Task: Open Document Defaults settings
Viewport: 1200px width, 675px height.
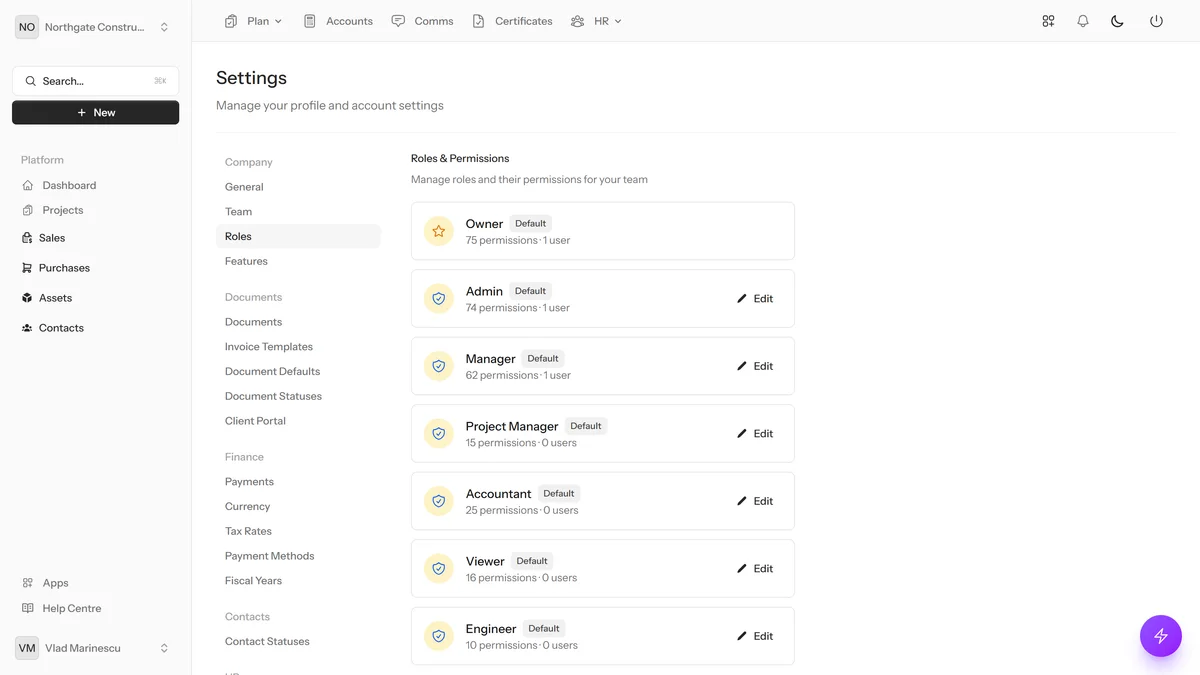Action: pos(298,371)
